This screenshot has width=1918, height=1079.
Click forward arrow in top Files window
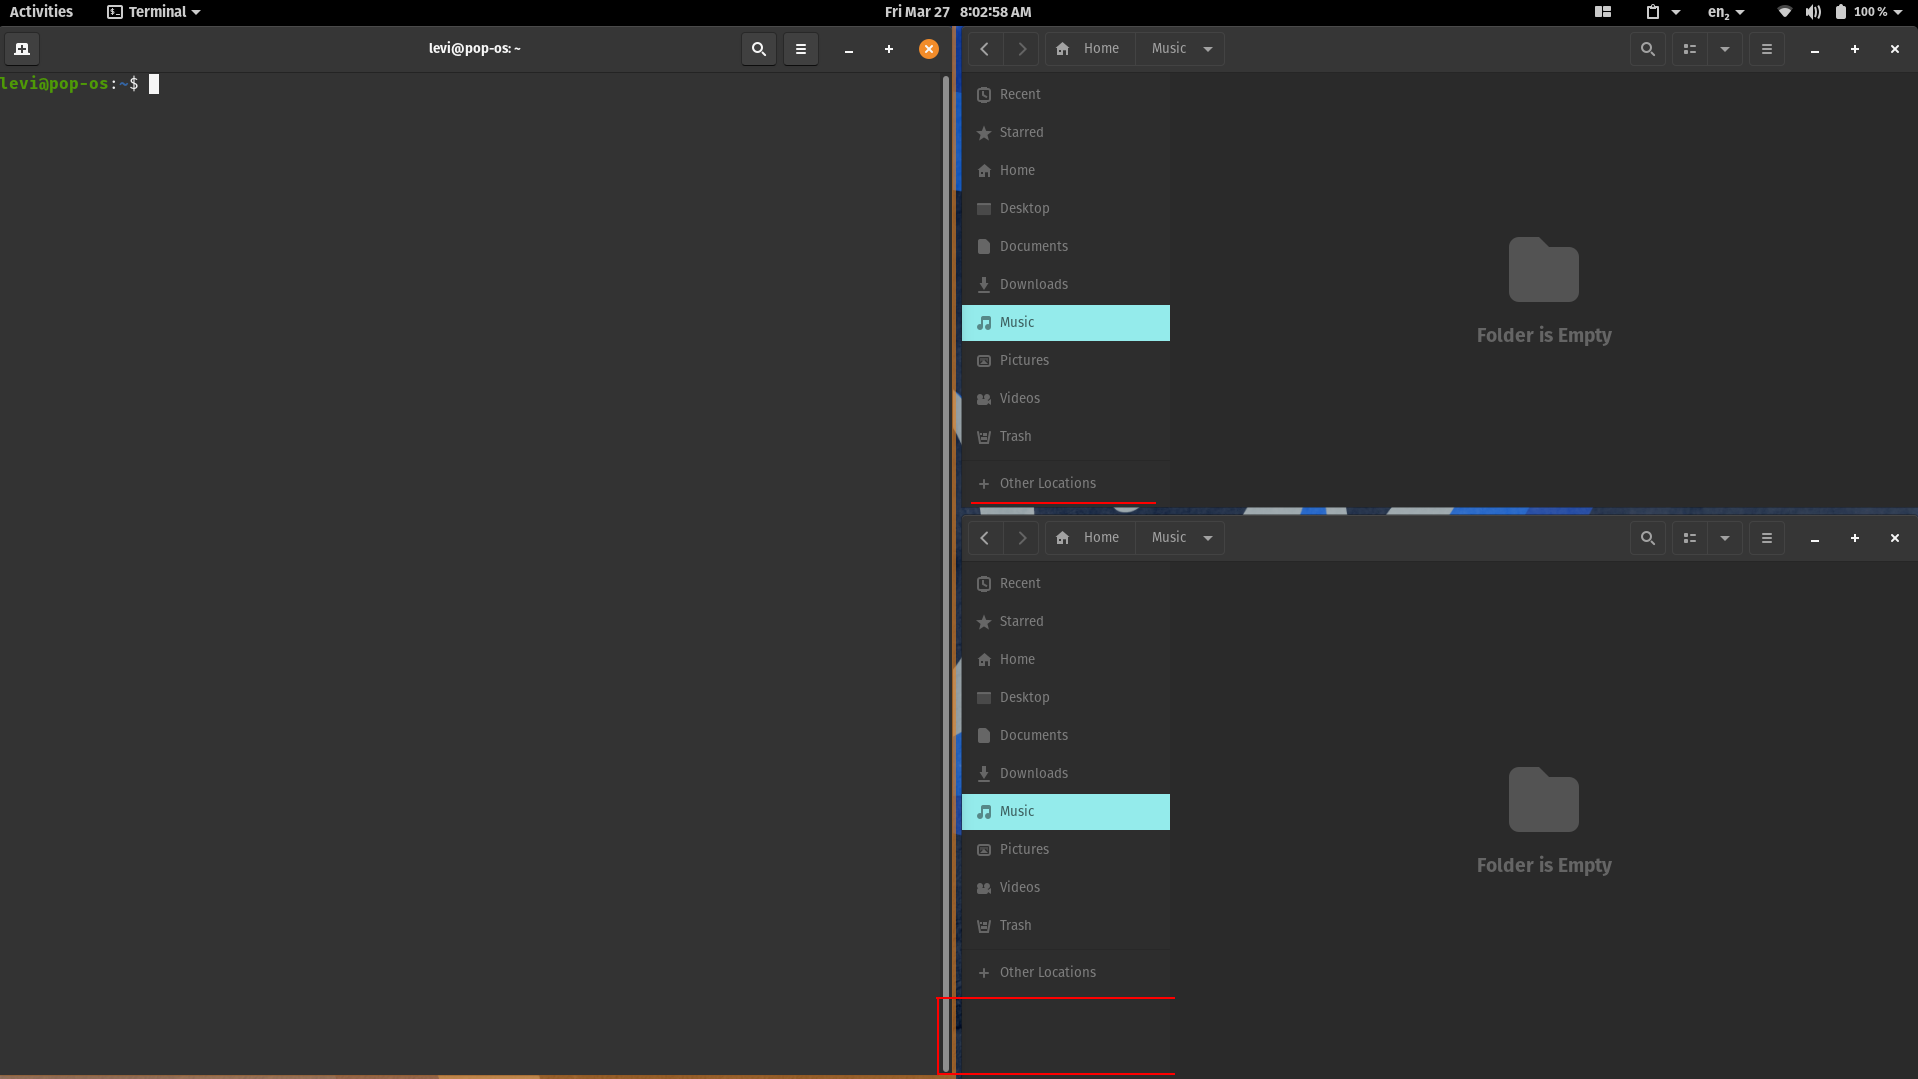[1021, 49]
